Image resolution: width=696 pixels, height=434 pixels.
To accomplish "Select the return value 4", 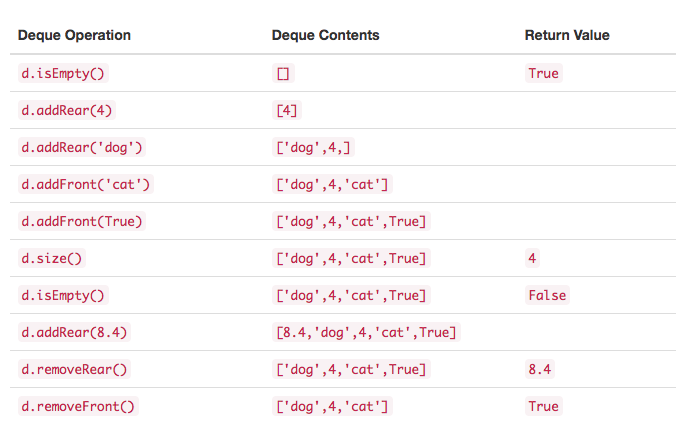I will click(532, 258).
